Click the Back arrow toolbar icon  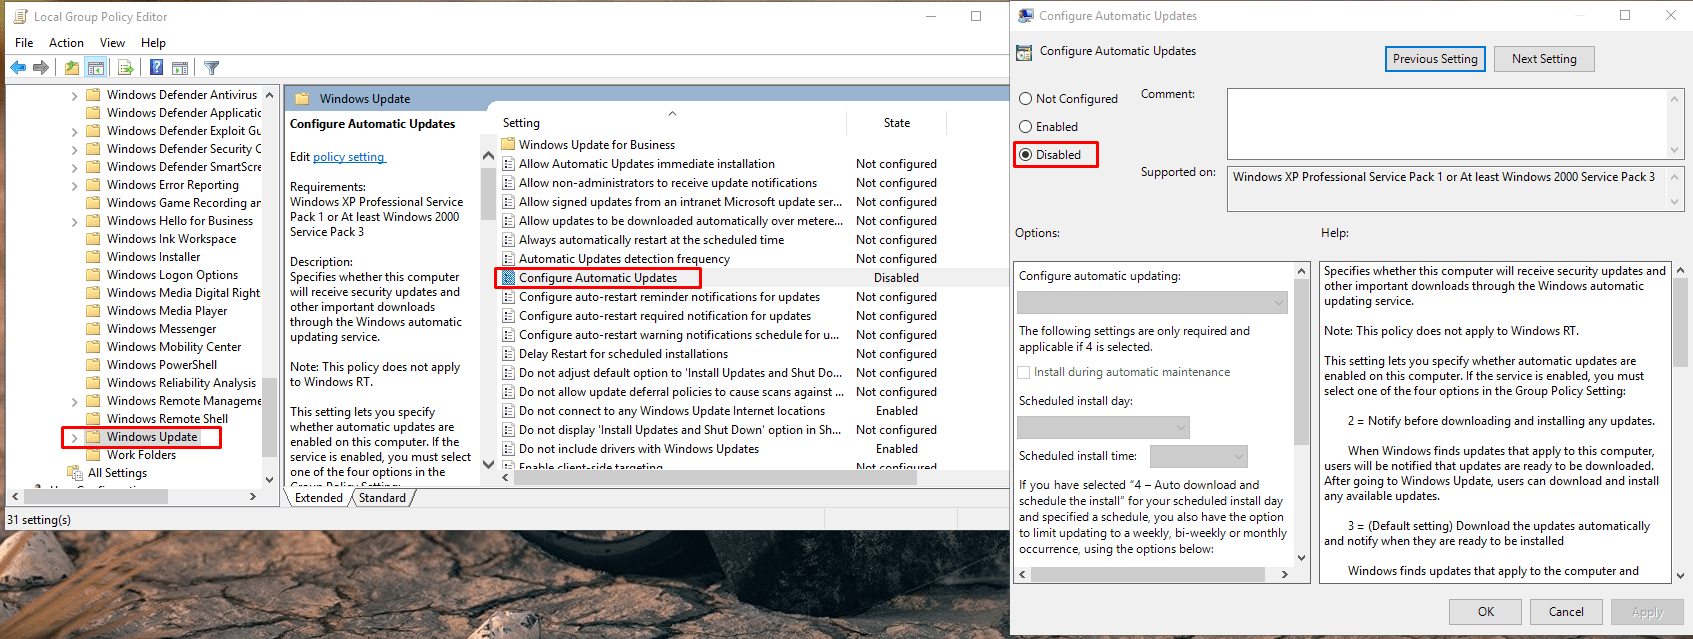point(18,68)
